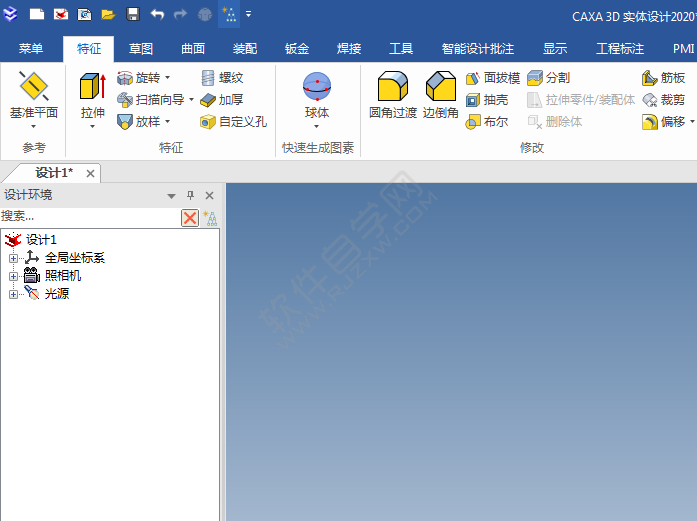Open the 偏移 dropdown arrow
Viewport: 697px width, 521px height.
tap(692, 121)
